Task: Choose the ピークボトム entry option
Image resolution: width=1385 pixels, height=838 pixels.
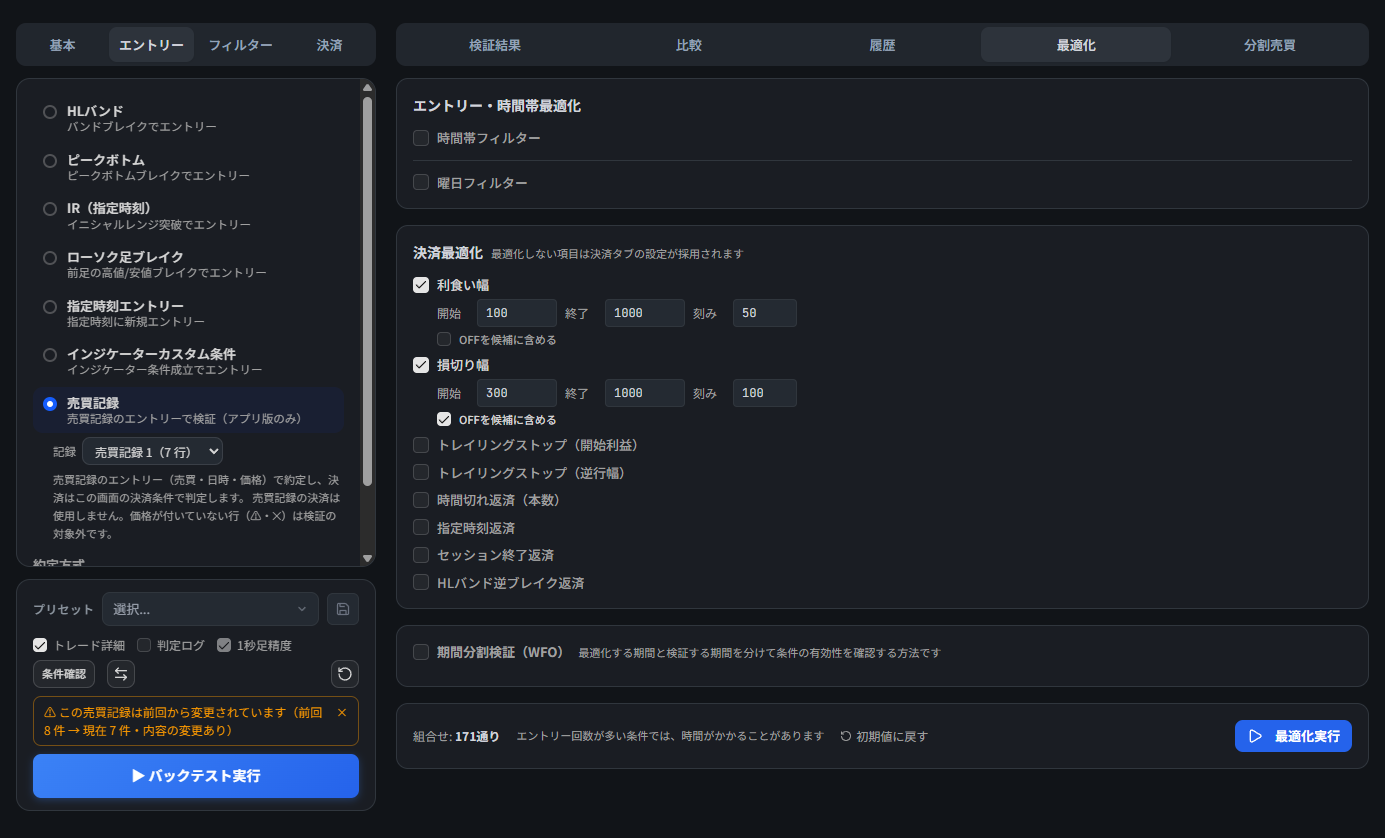Action: click(x=50, y=161)
